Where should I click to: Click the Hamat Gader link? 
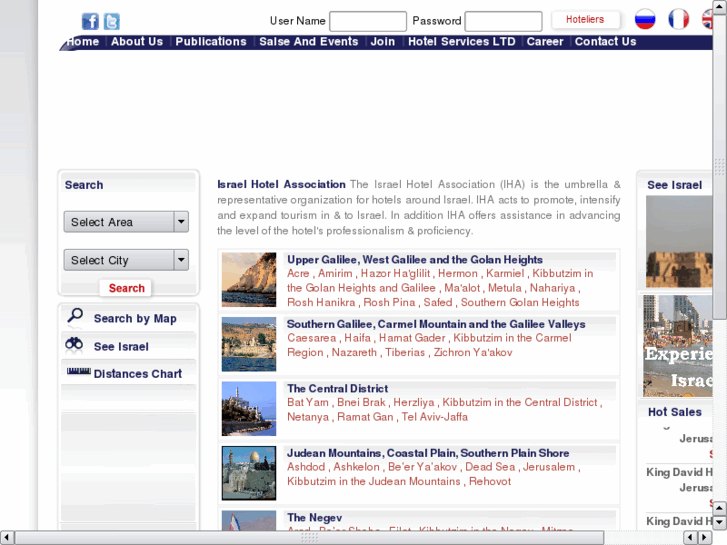click(x=412, y=338)
